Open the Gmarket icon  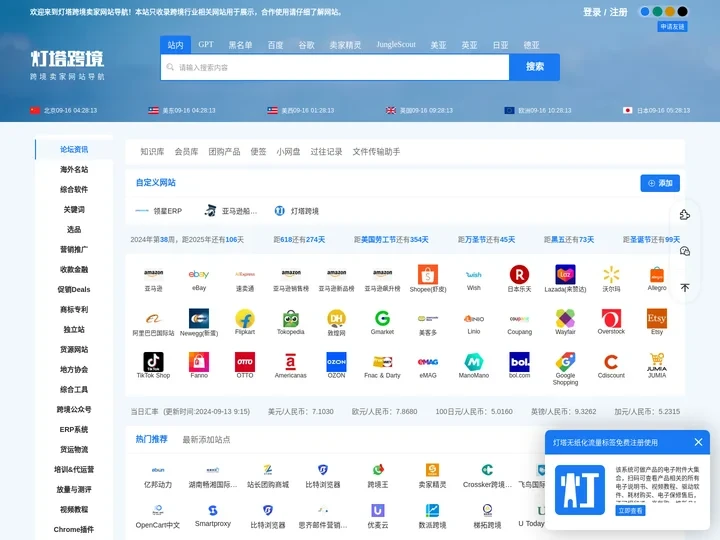382,318
